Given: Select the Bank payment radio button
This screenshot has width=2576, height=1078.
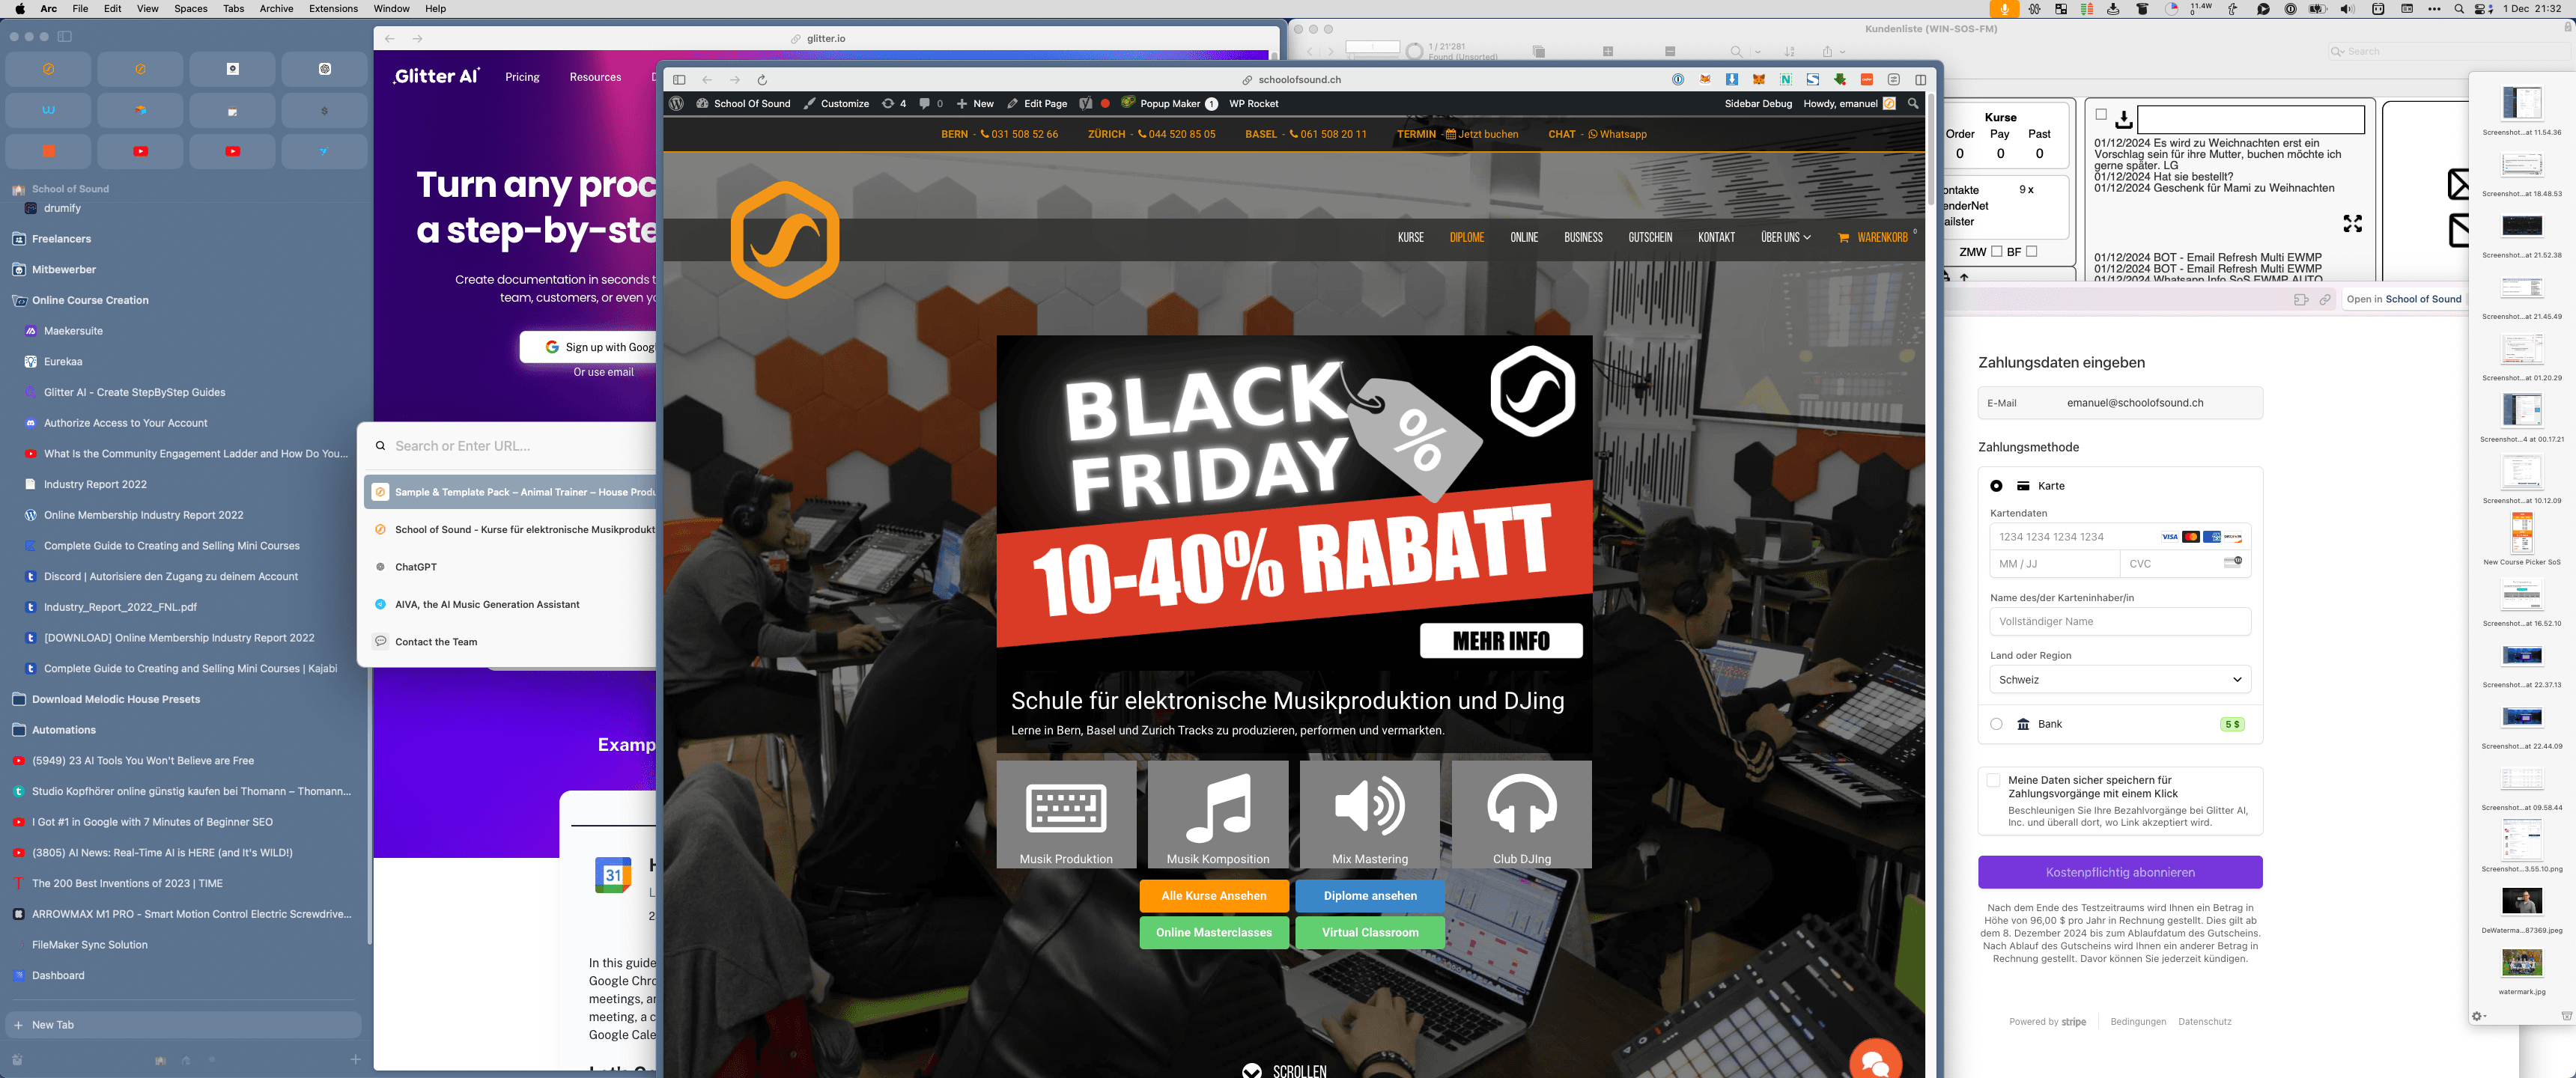Looking at the screenshot, I should coord(1996,724).
